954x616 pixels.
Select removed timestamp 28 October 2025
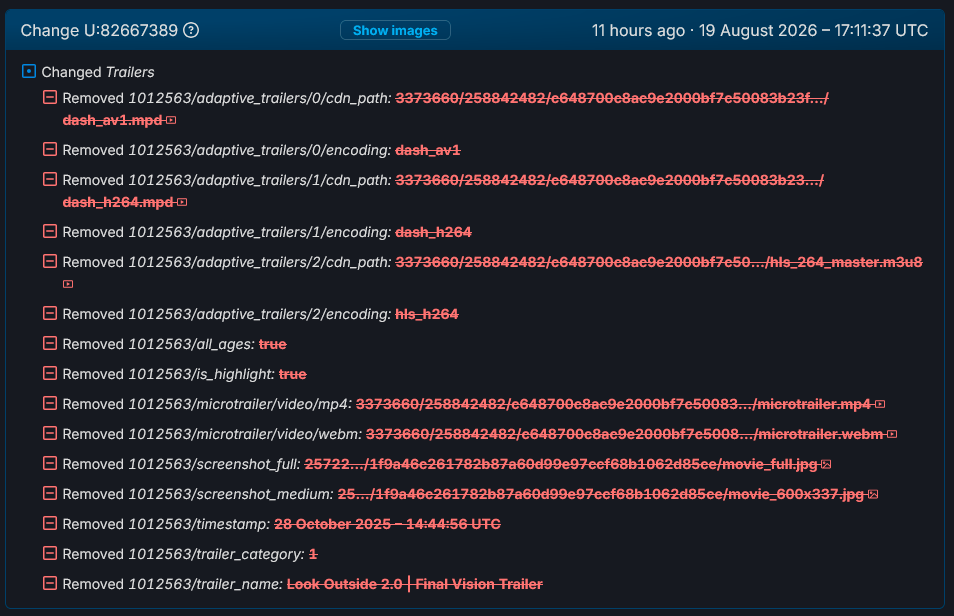tap(387, 524)
